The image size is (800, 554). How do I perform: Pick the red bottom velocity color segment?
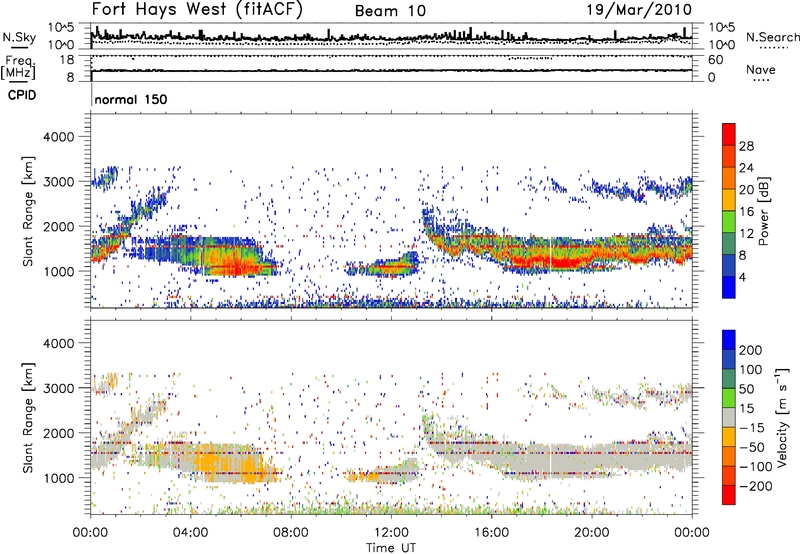(729, 495)
